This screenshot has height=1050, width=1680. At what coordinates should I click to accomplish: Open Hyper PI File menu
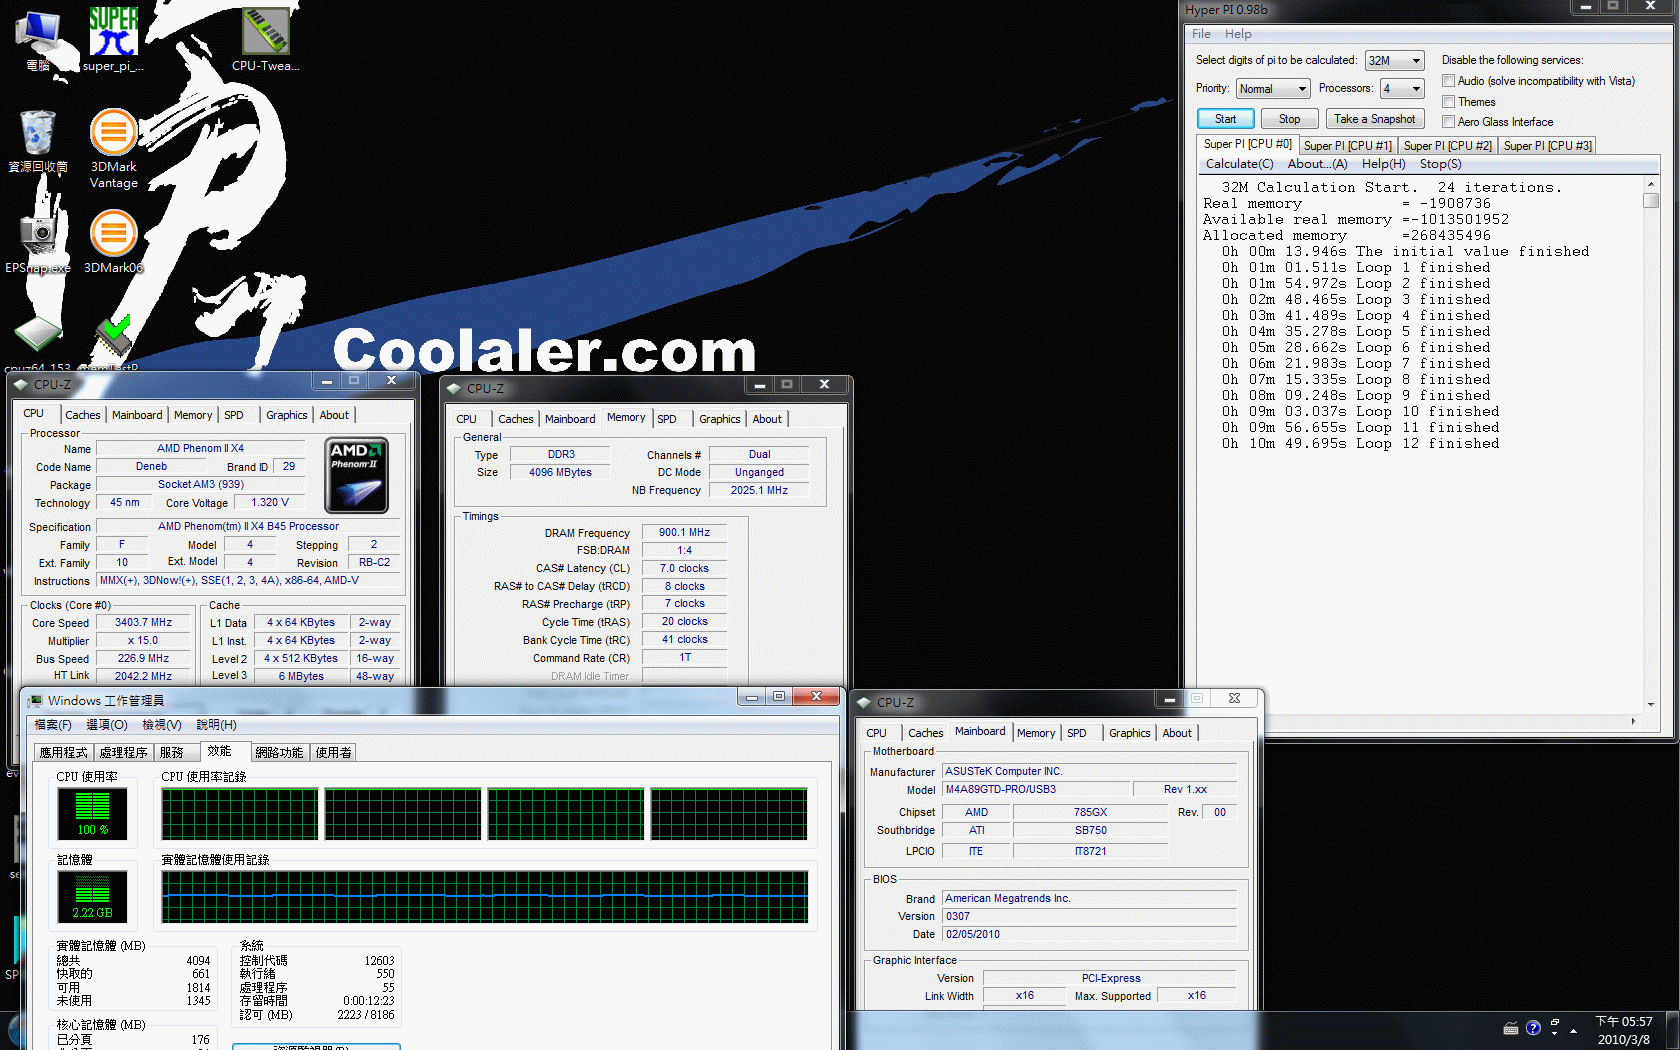pos(1201,34)
